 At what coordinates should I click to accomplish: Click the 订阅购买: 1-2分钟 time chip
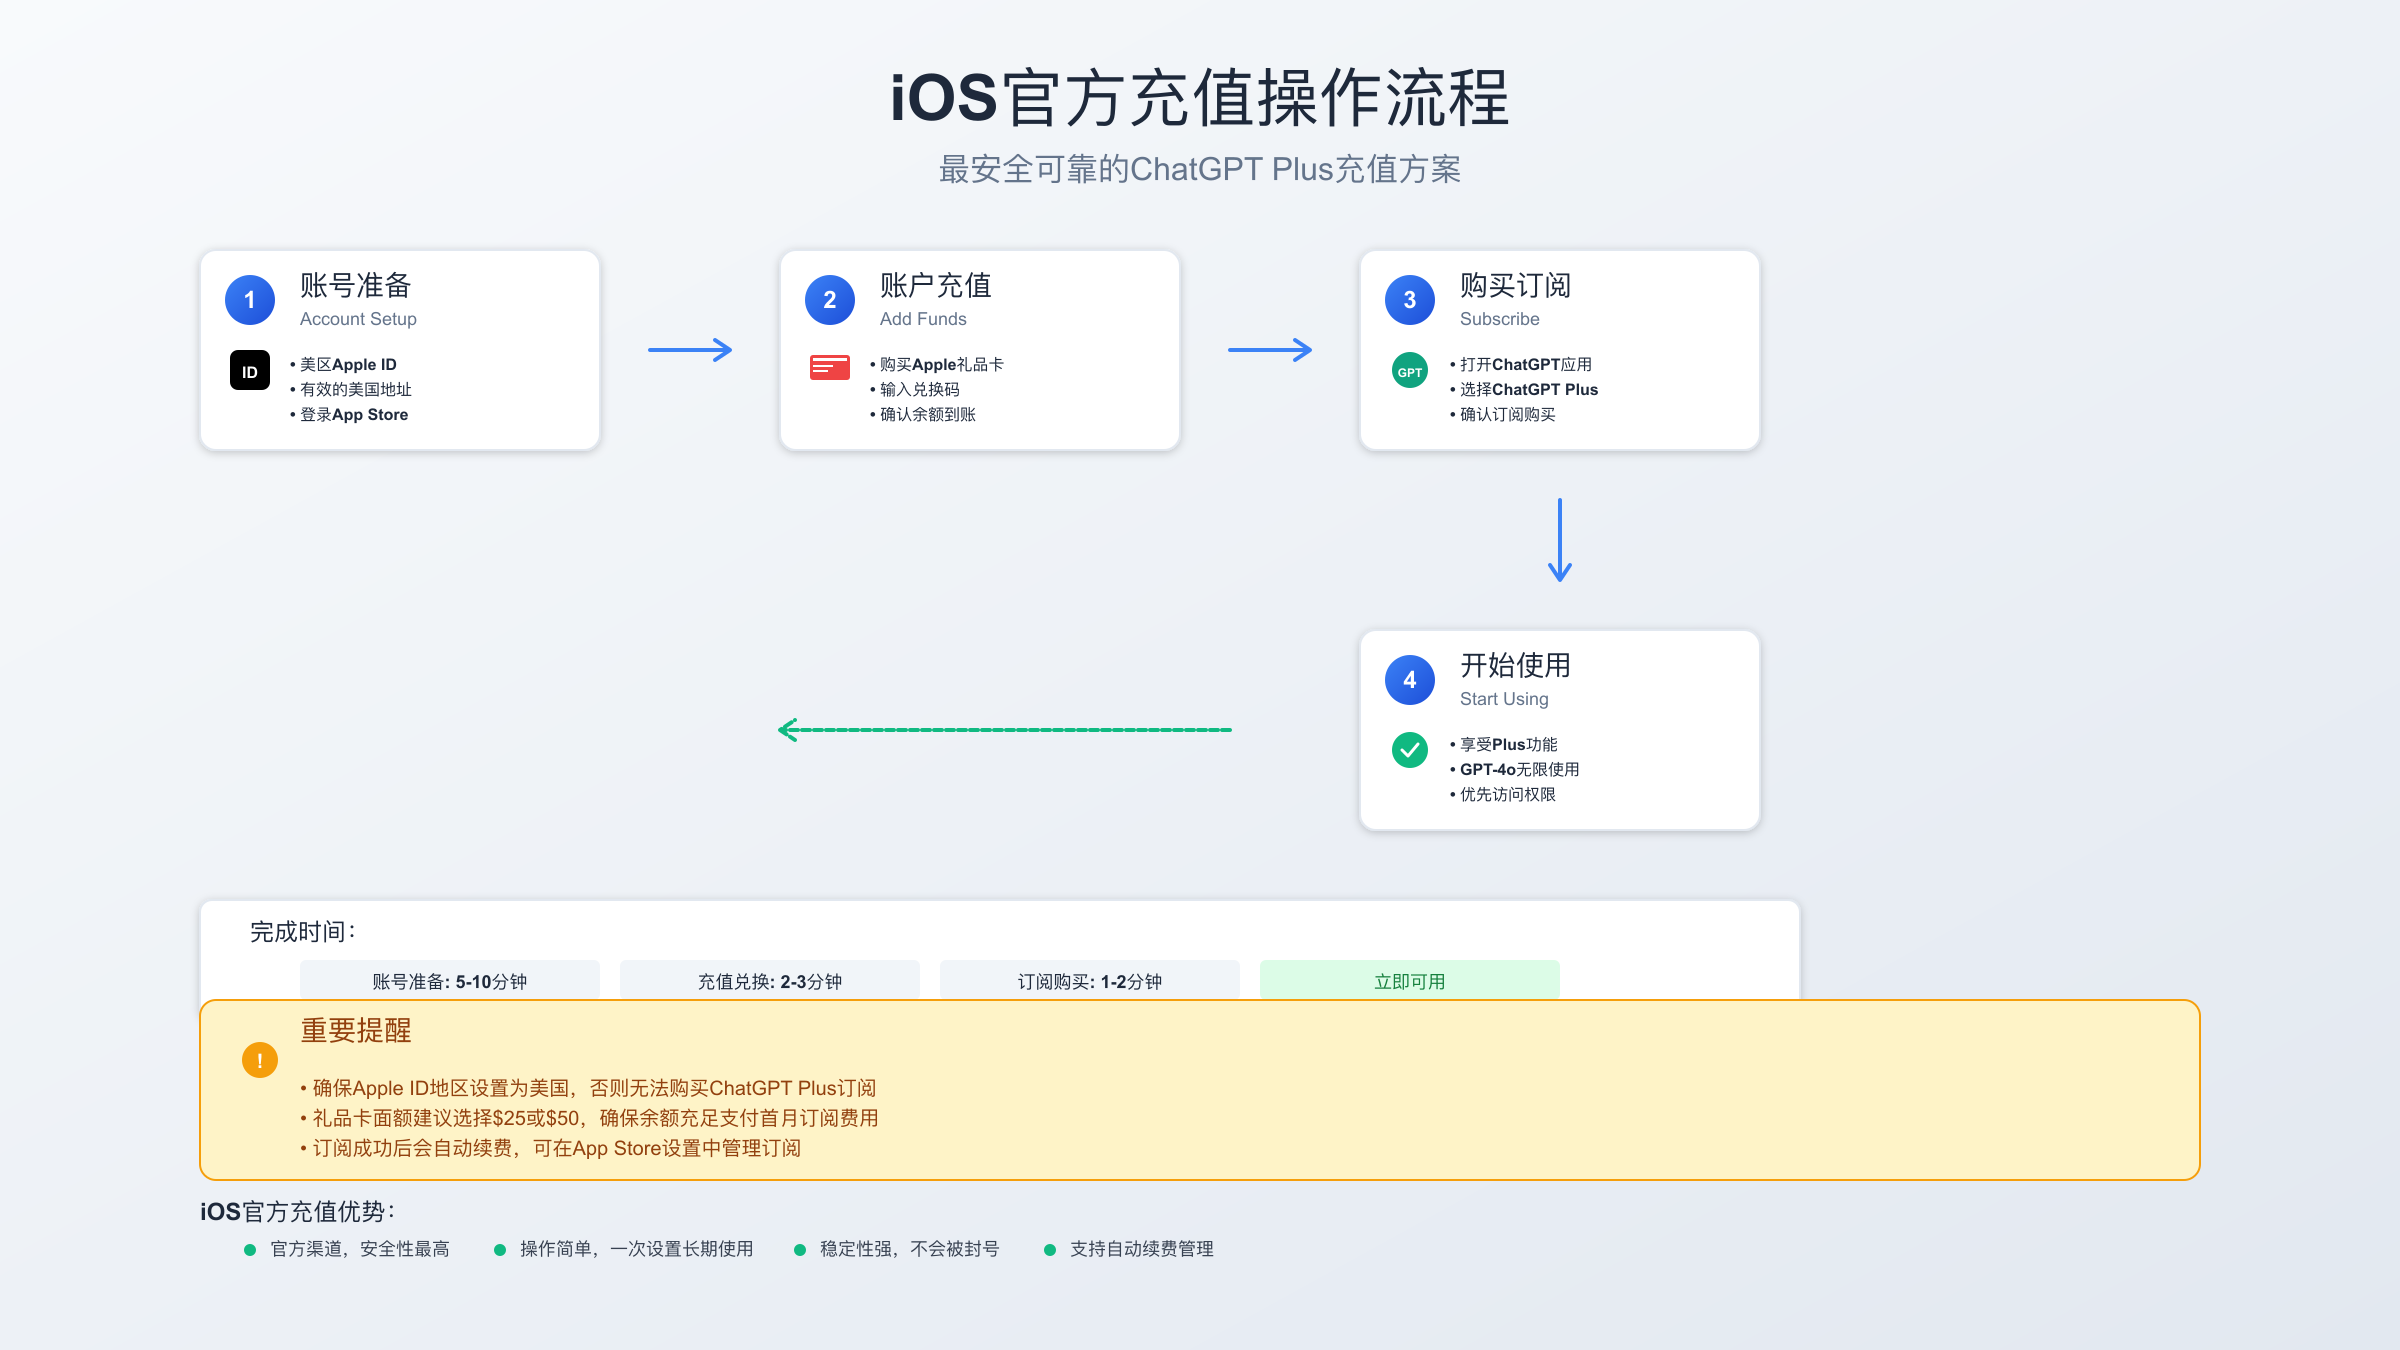[1090, 981]
